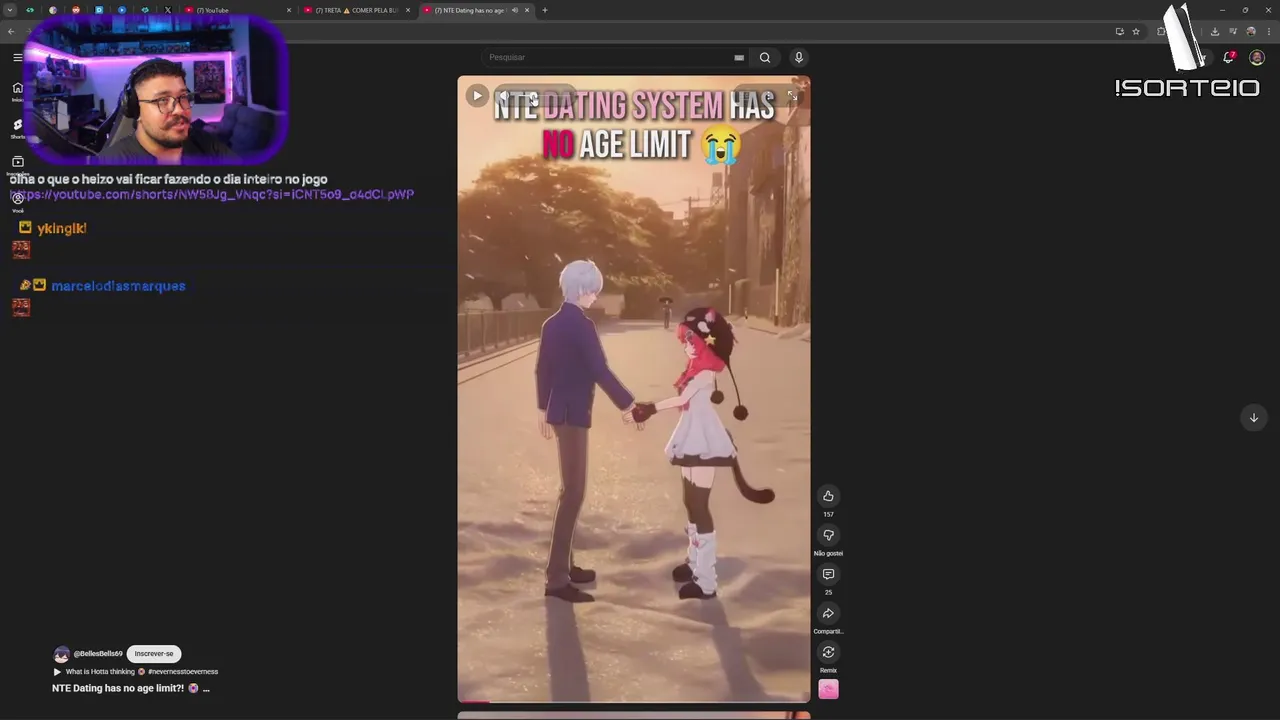The image size is (1280, 720).
Task: Click the ykinglki chat username
Action: click(x=62, y=228)
